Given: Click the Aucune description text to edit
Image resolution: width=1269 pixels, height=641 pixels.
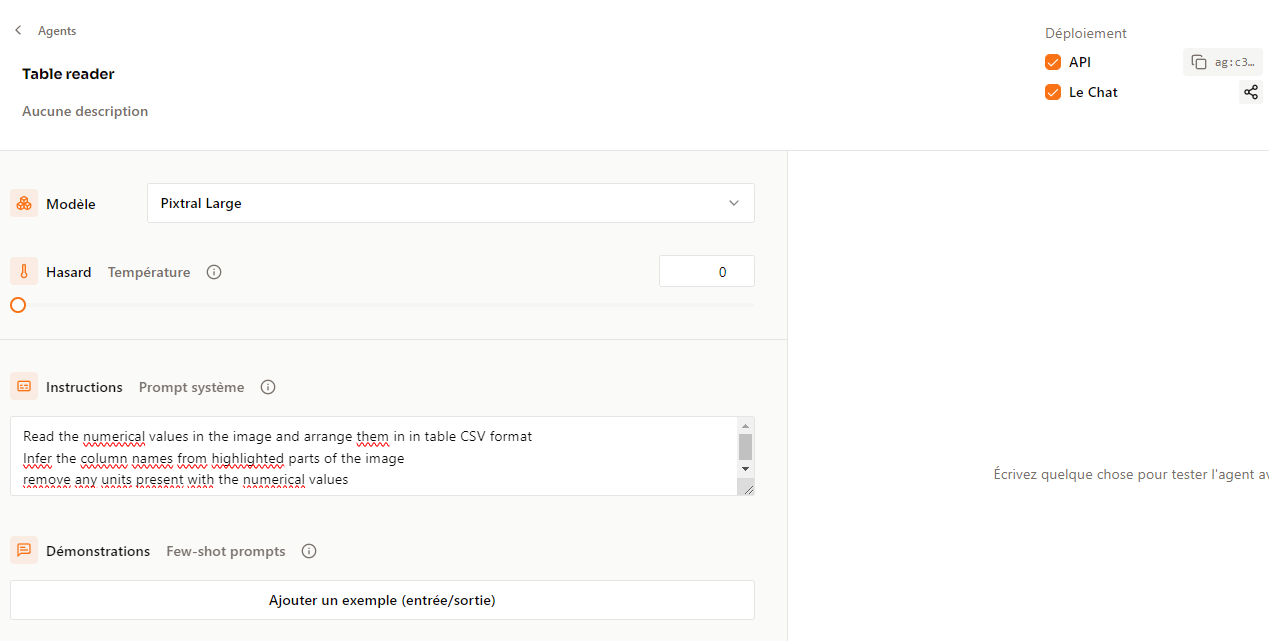Looking at the screenshot, I should coord(85,111).
